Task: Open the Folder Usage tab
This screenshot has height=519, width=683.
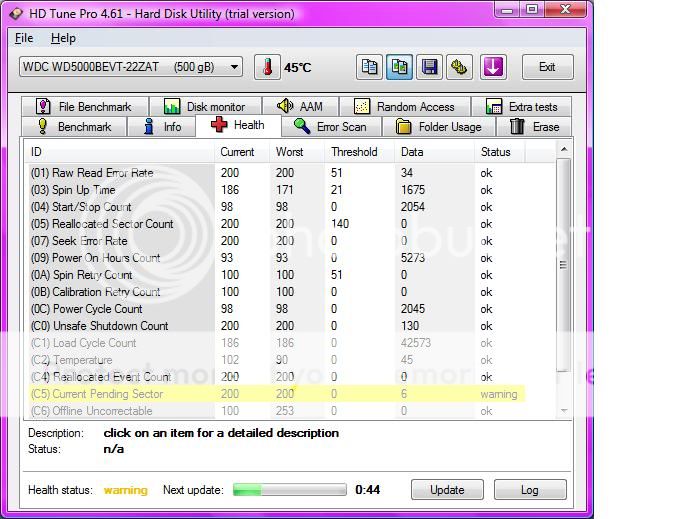Action: [439, 127]
